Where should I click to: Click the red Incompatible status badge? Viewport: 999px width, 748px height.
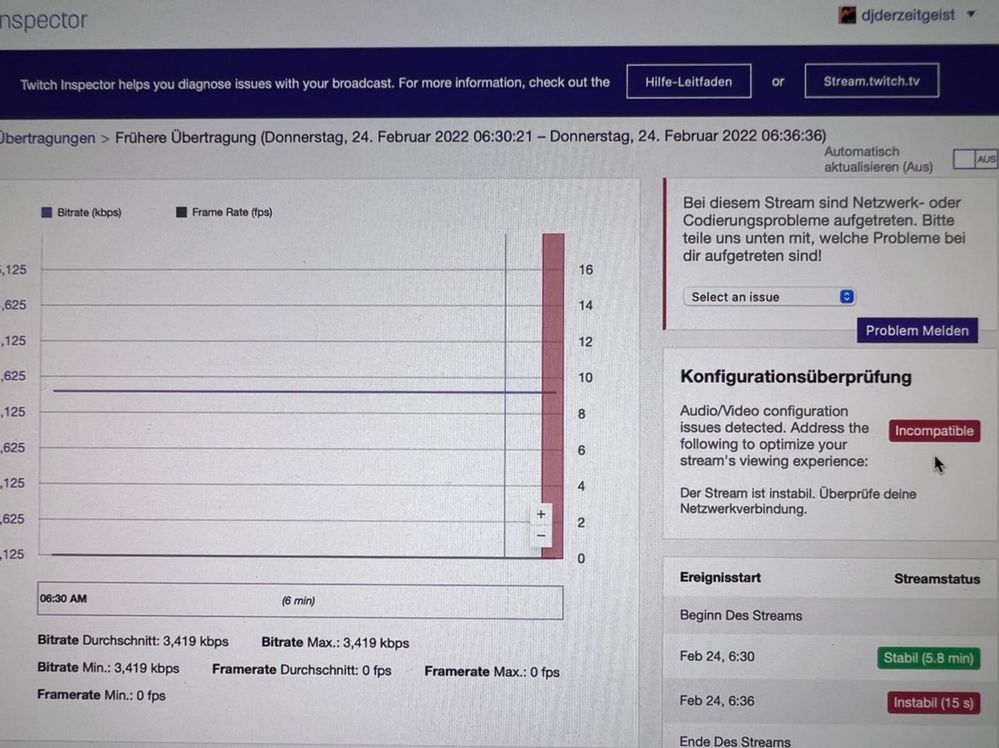(x=934, y=431)
